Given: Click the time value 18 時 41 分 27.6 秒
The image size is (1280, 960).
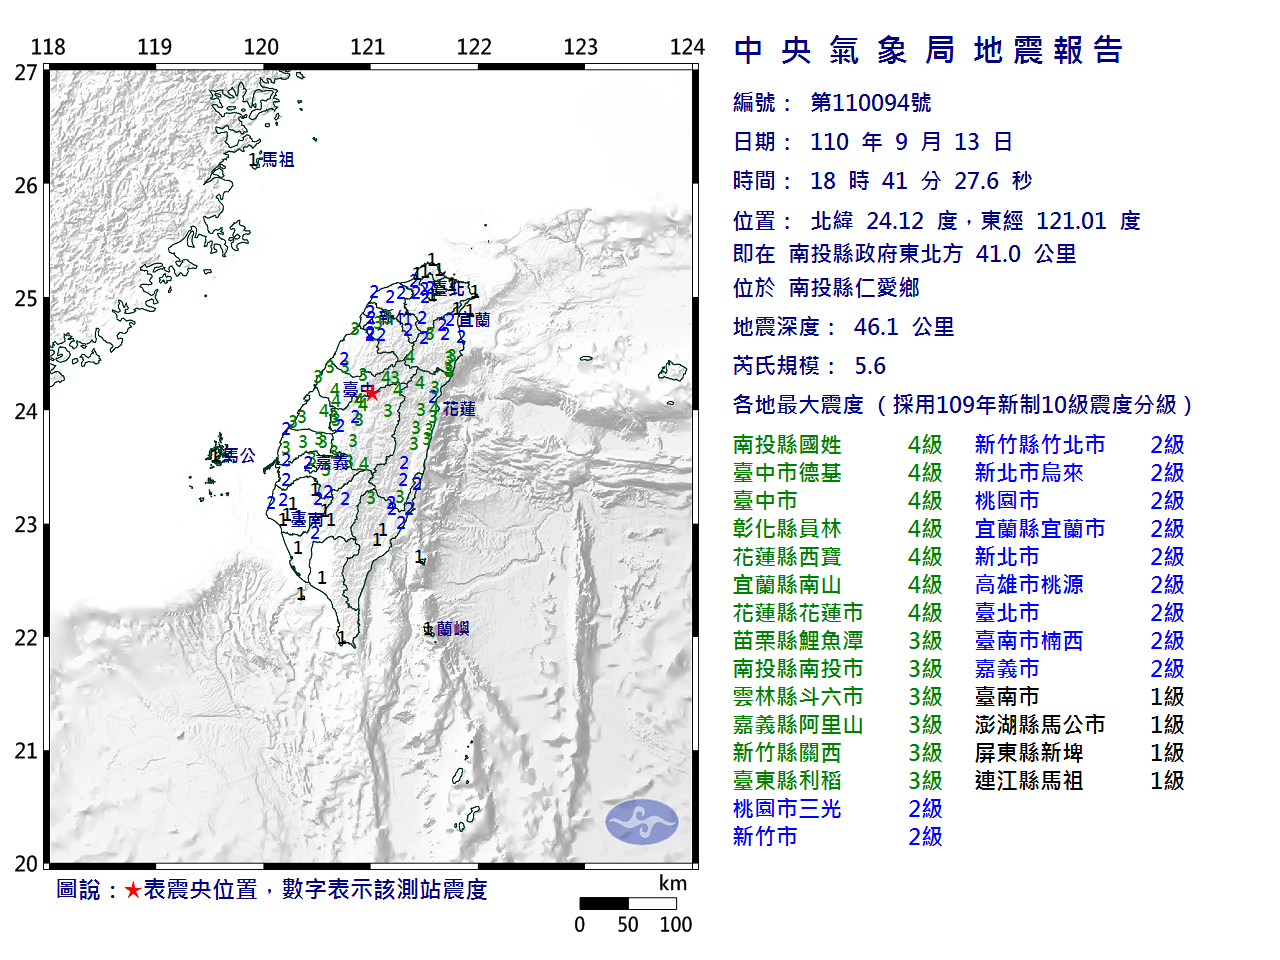Looking at the screenshot, I should 921,181.
